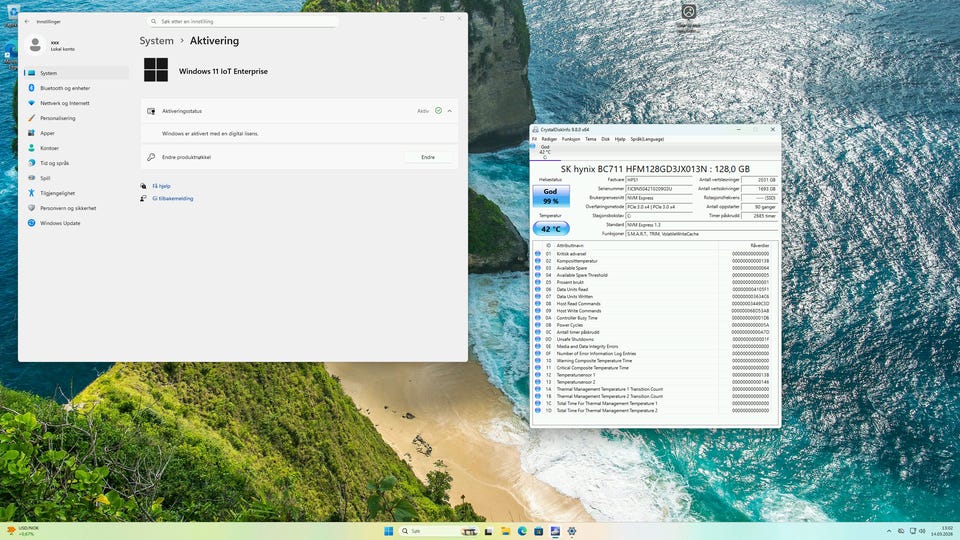Click the Settings gear taskbar icon
Screen dimensions: 960x540
coord(572,531)
